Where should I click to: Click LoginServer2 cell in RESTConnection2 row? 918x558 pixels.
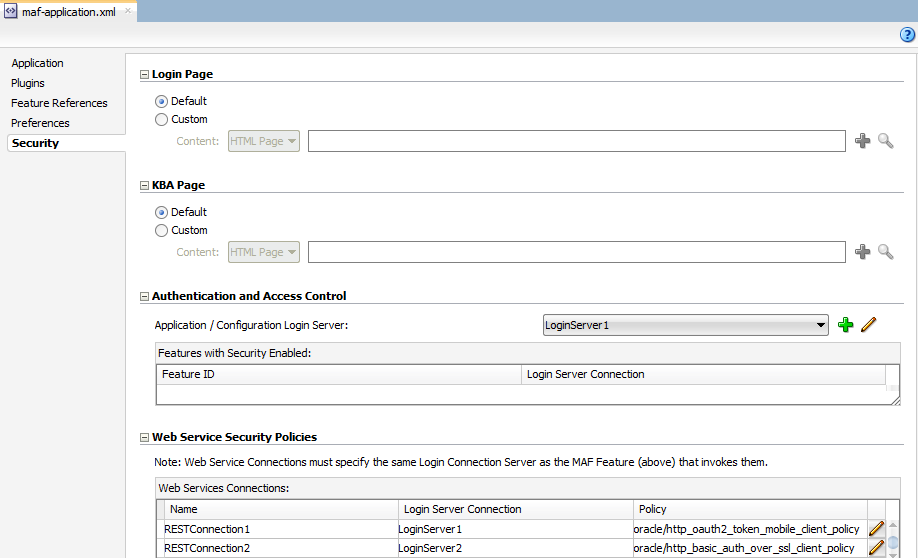pos(515,549)
